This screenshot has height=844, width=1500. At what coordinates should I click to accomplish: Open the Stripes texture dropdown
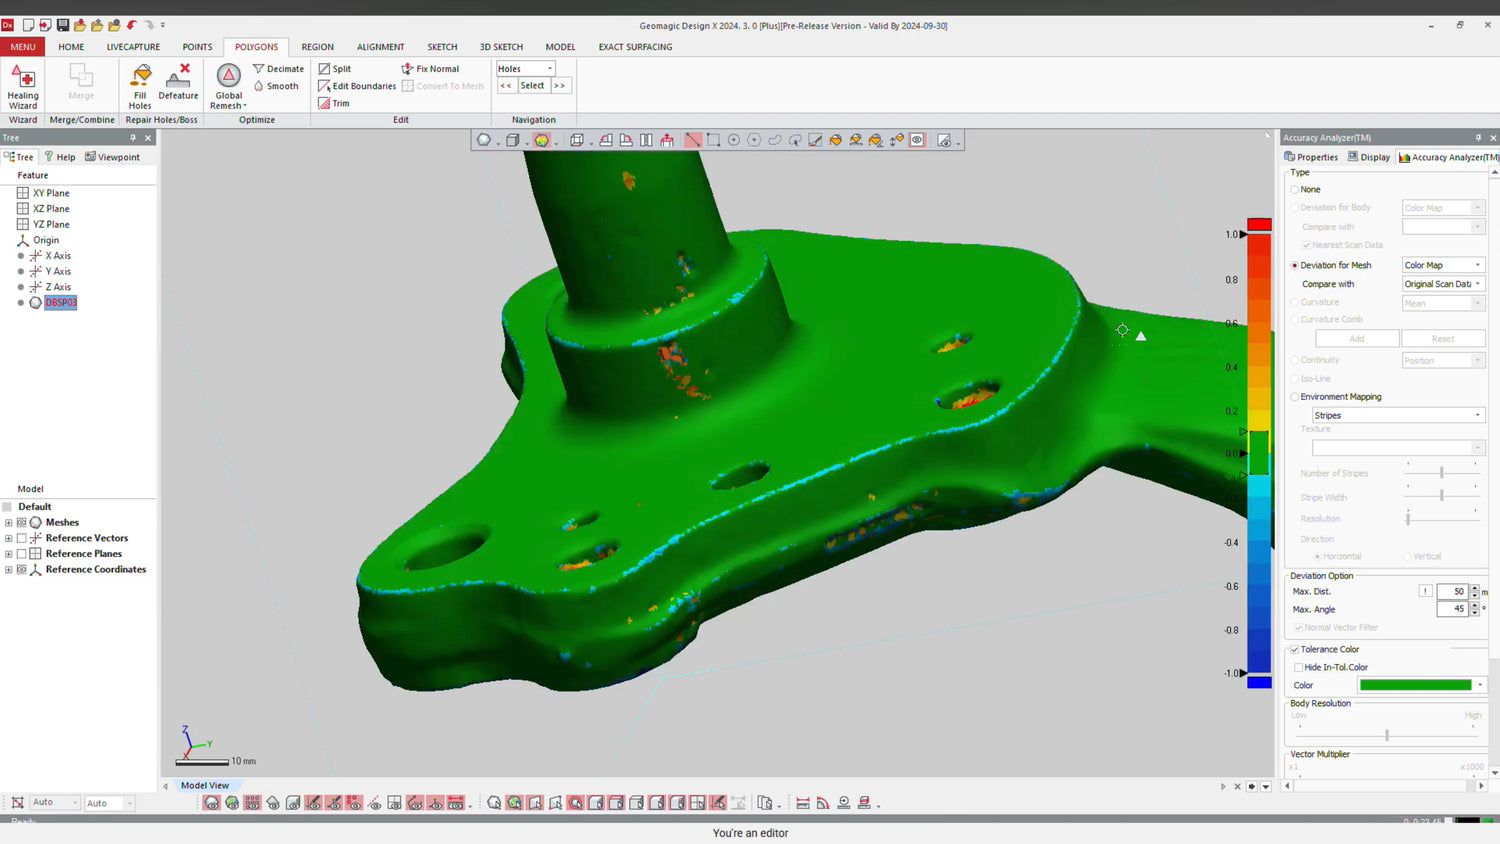pos(1398,415)
